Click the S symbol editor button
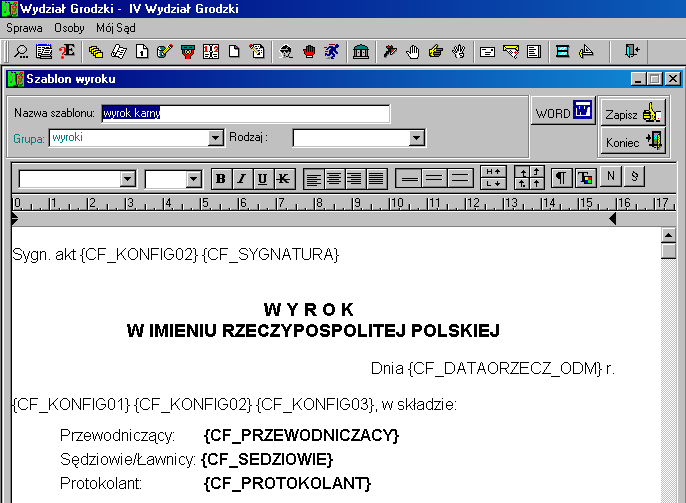The width and height of the screenshot is (686, 503). (634, 176)
